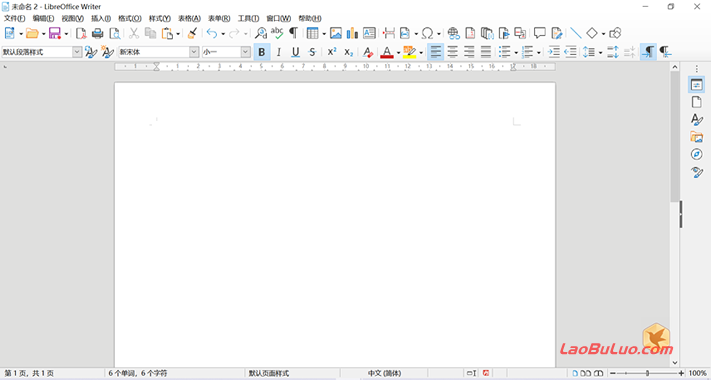This screenshot has width=711, height=380.
Task: Insert a hyperlink with the globe icon
Action: pos(453,33)
